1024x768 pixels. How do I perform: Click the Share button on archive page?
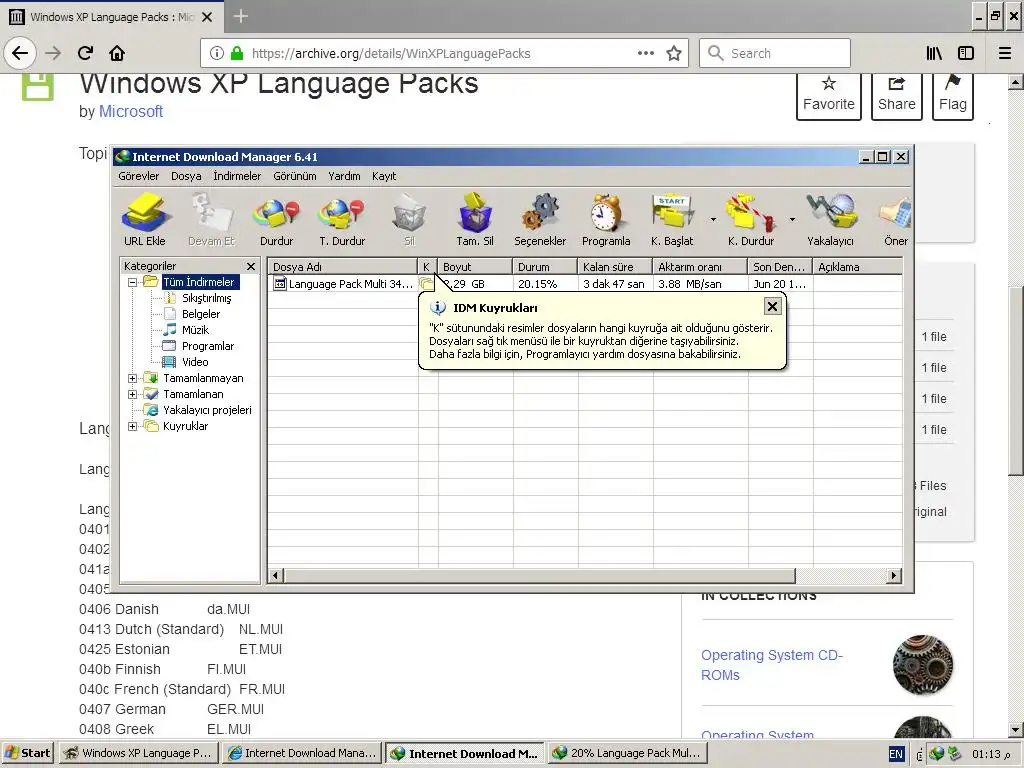[897, 95]
